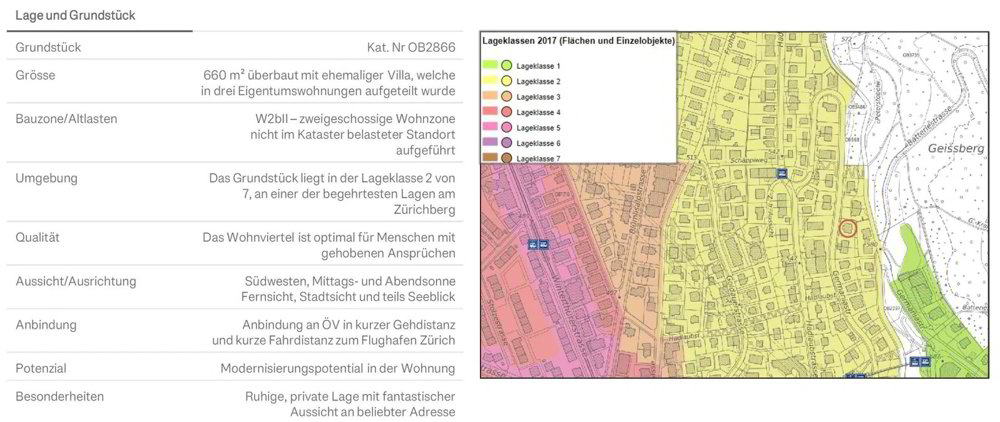
Task: Click the 'Lageklasse 7' legend label
Action: click(538, 158)
